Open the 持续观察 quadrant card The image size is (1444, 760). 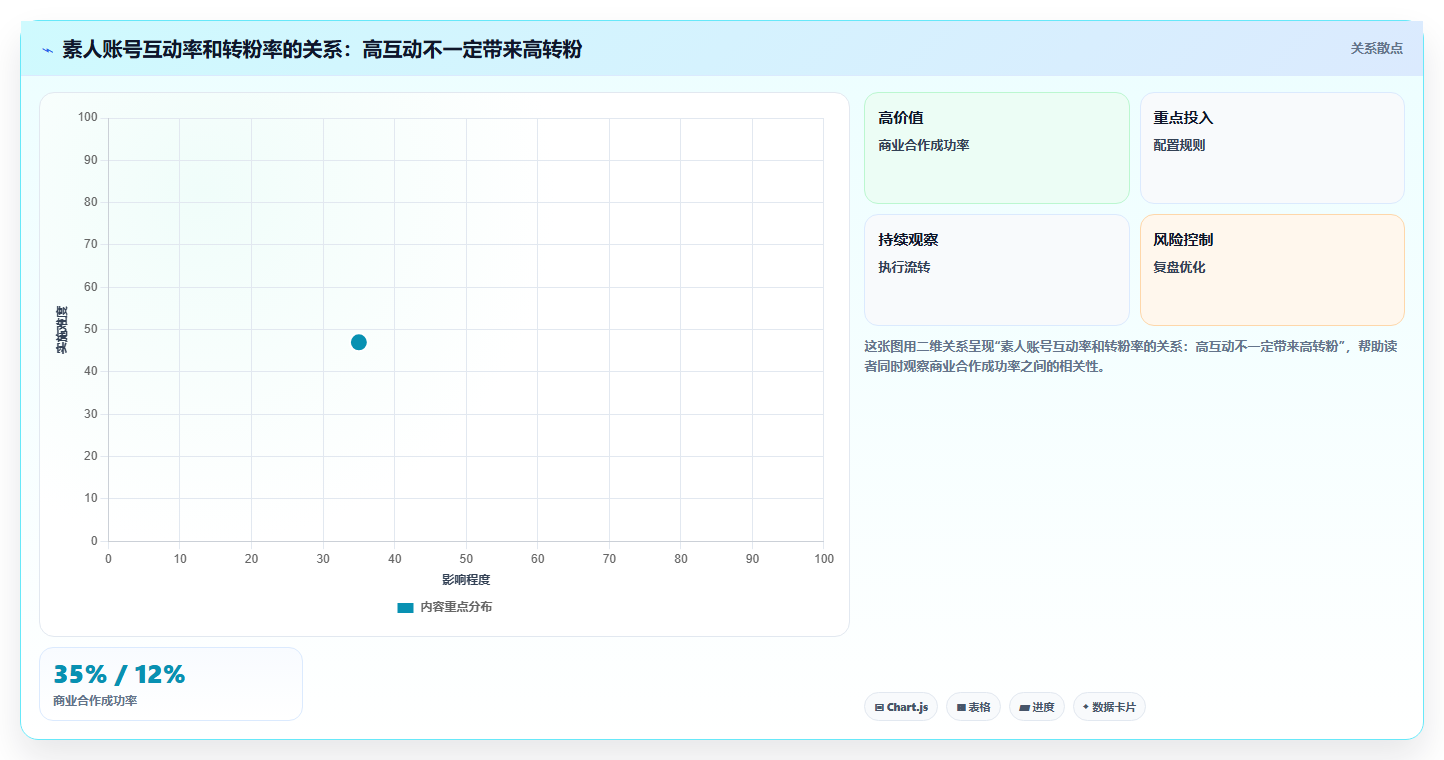(x=997, y=270)
